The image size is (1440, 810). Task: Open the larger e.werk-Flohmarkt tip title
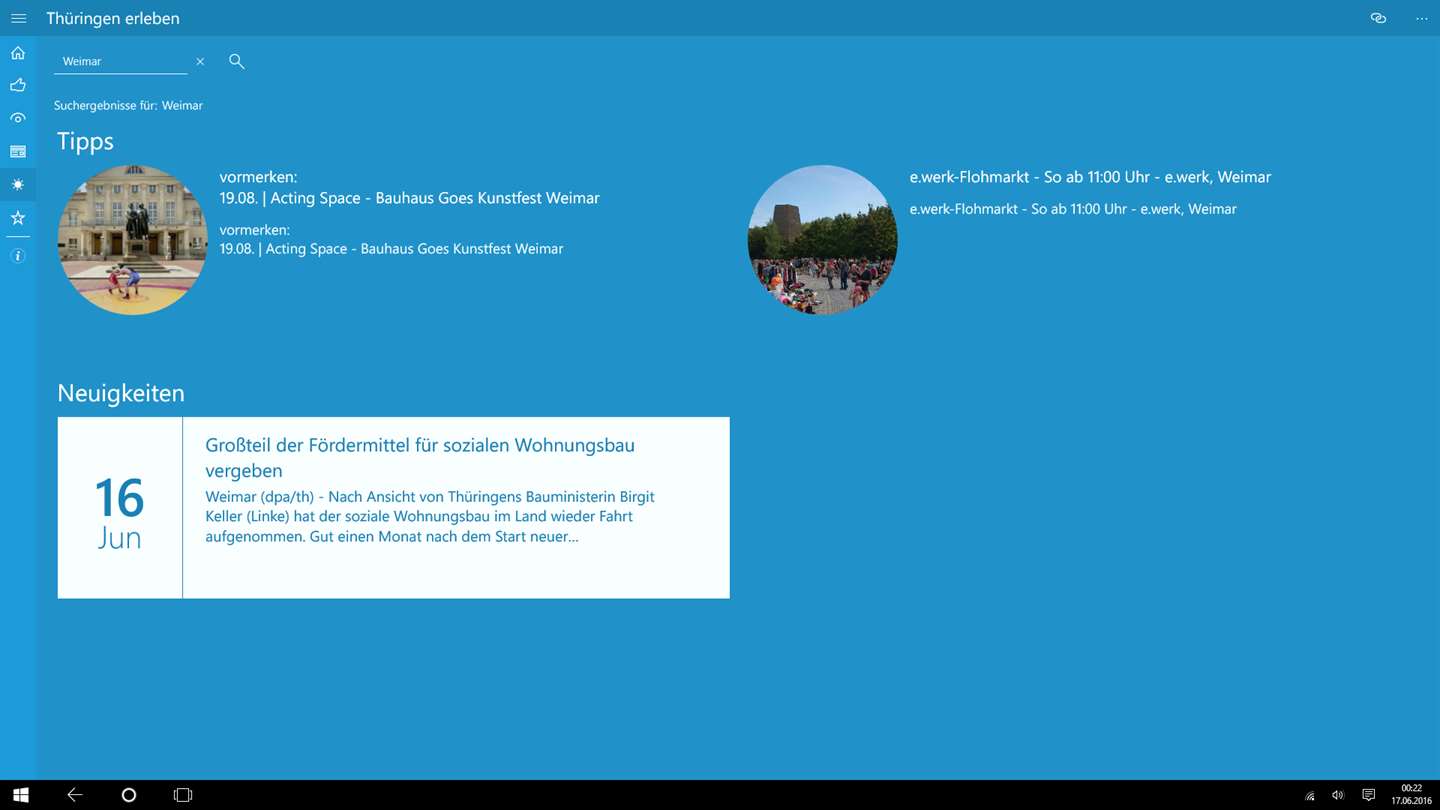pyautogui.click(x=1090, y=177)
